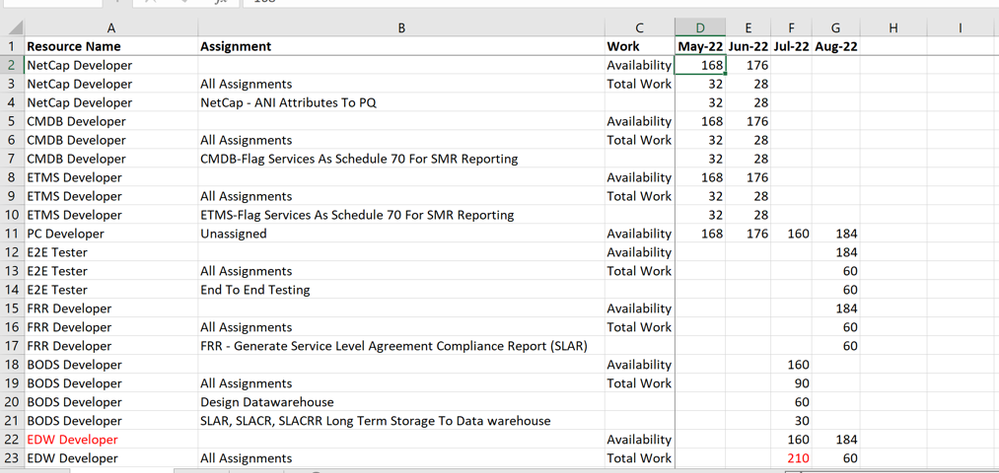This screenshot has height=473, width=999.
Task: Select row 11 header number
Action: [12, 234]
